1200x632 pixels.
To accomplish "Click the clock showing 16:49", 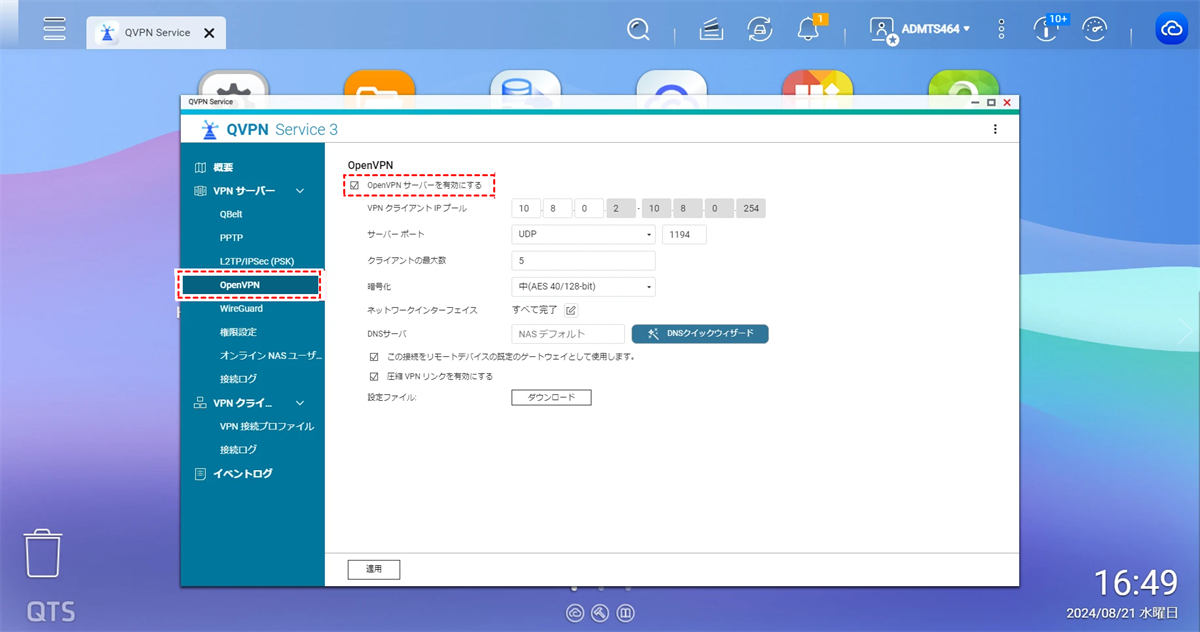I will [1135, 582].
